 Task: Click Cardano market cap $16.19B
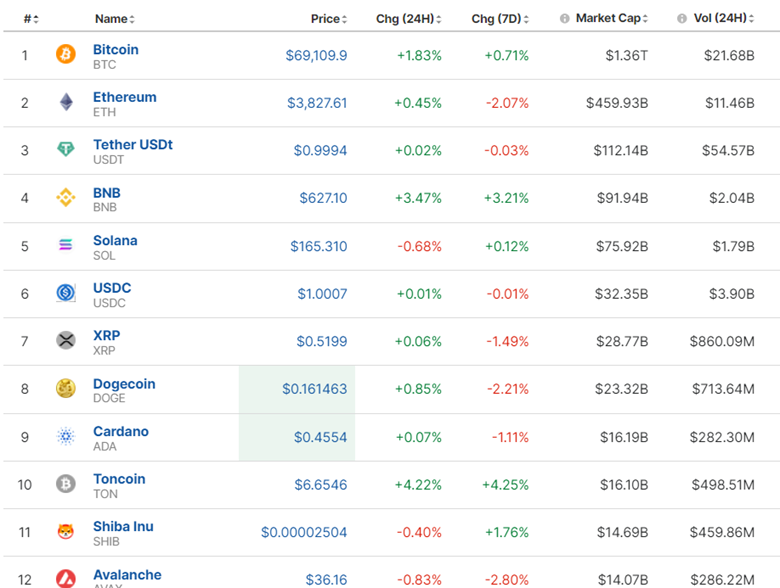pos(624,437)
